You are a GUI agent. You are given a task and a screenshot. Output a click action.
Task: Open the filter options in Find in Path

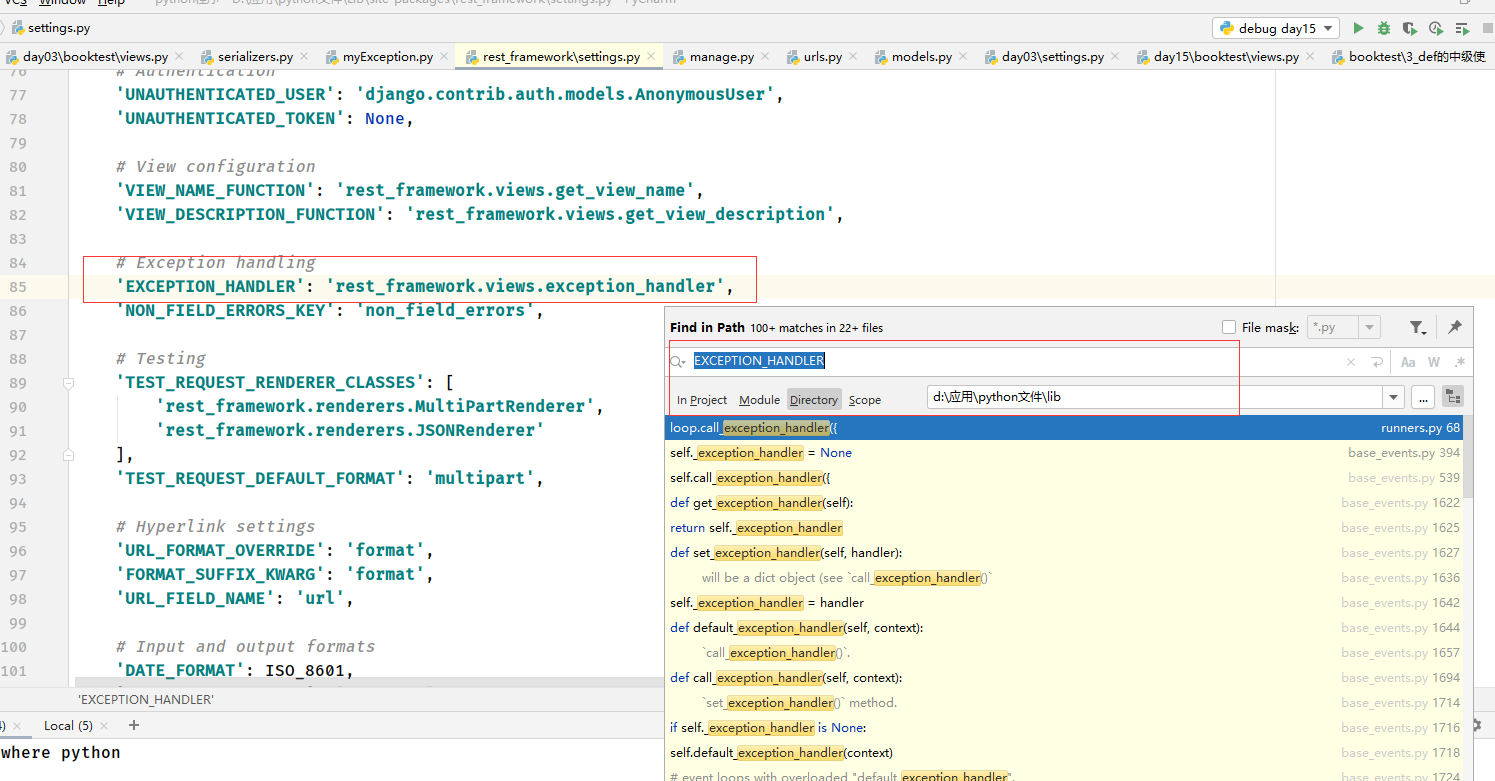pyautogui.click(x=1418, y=327)
